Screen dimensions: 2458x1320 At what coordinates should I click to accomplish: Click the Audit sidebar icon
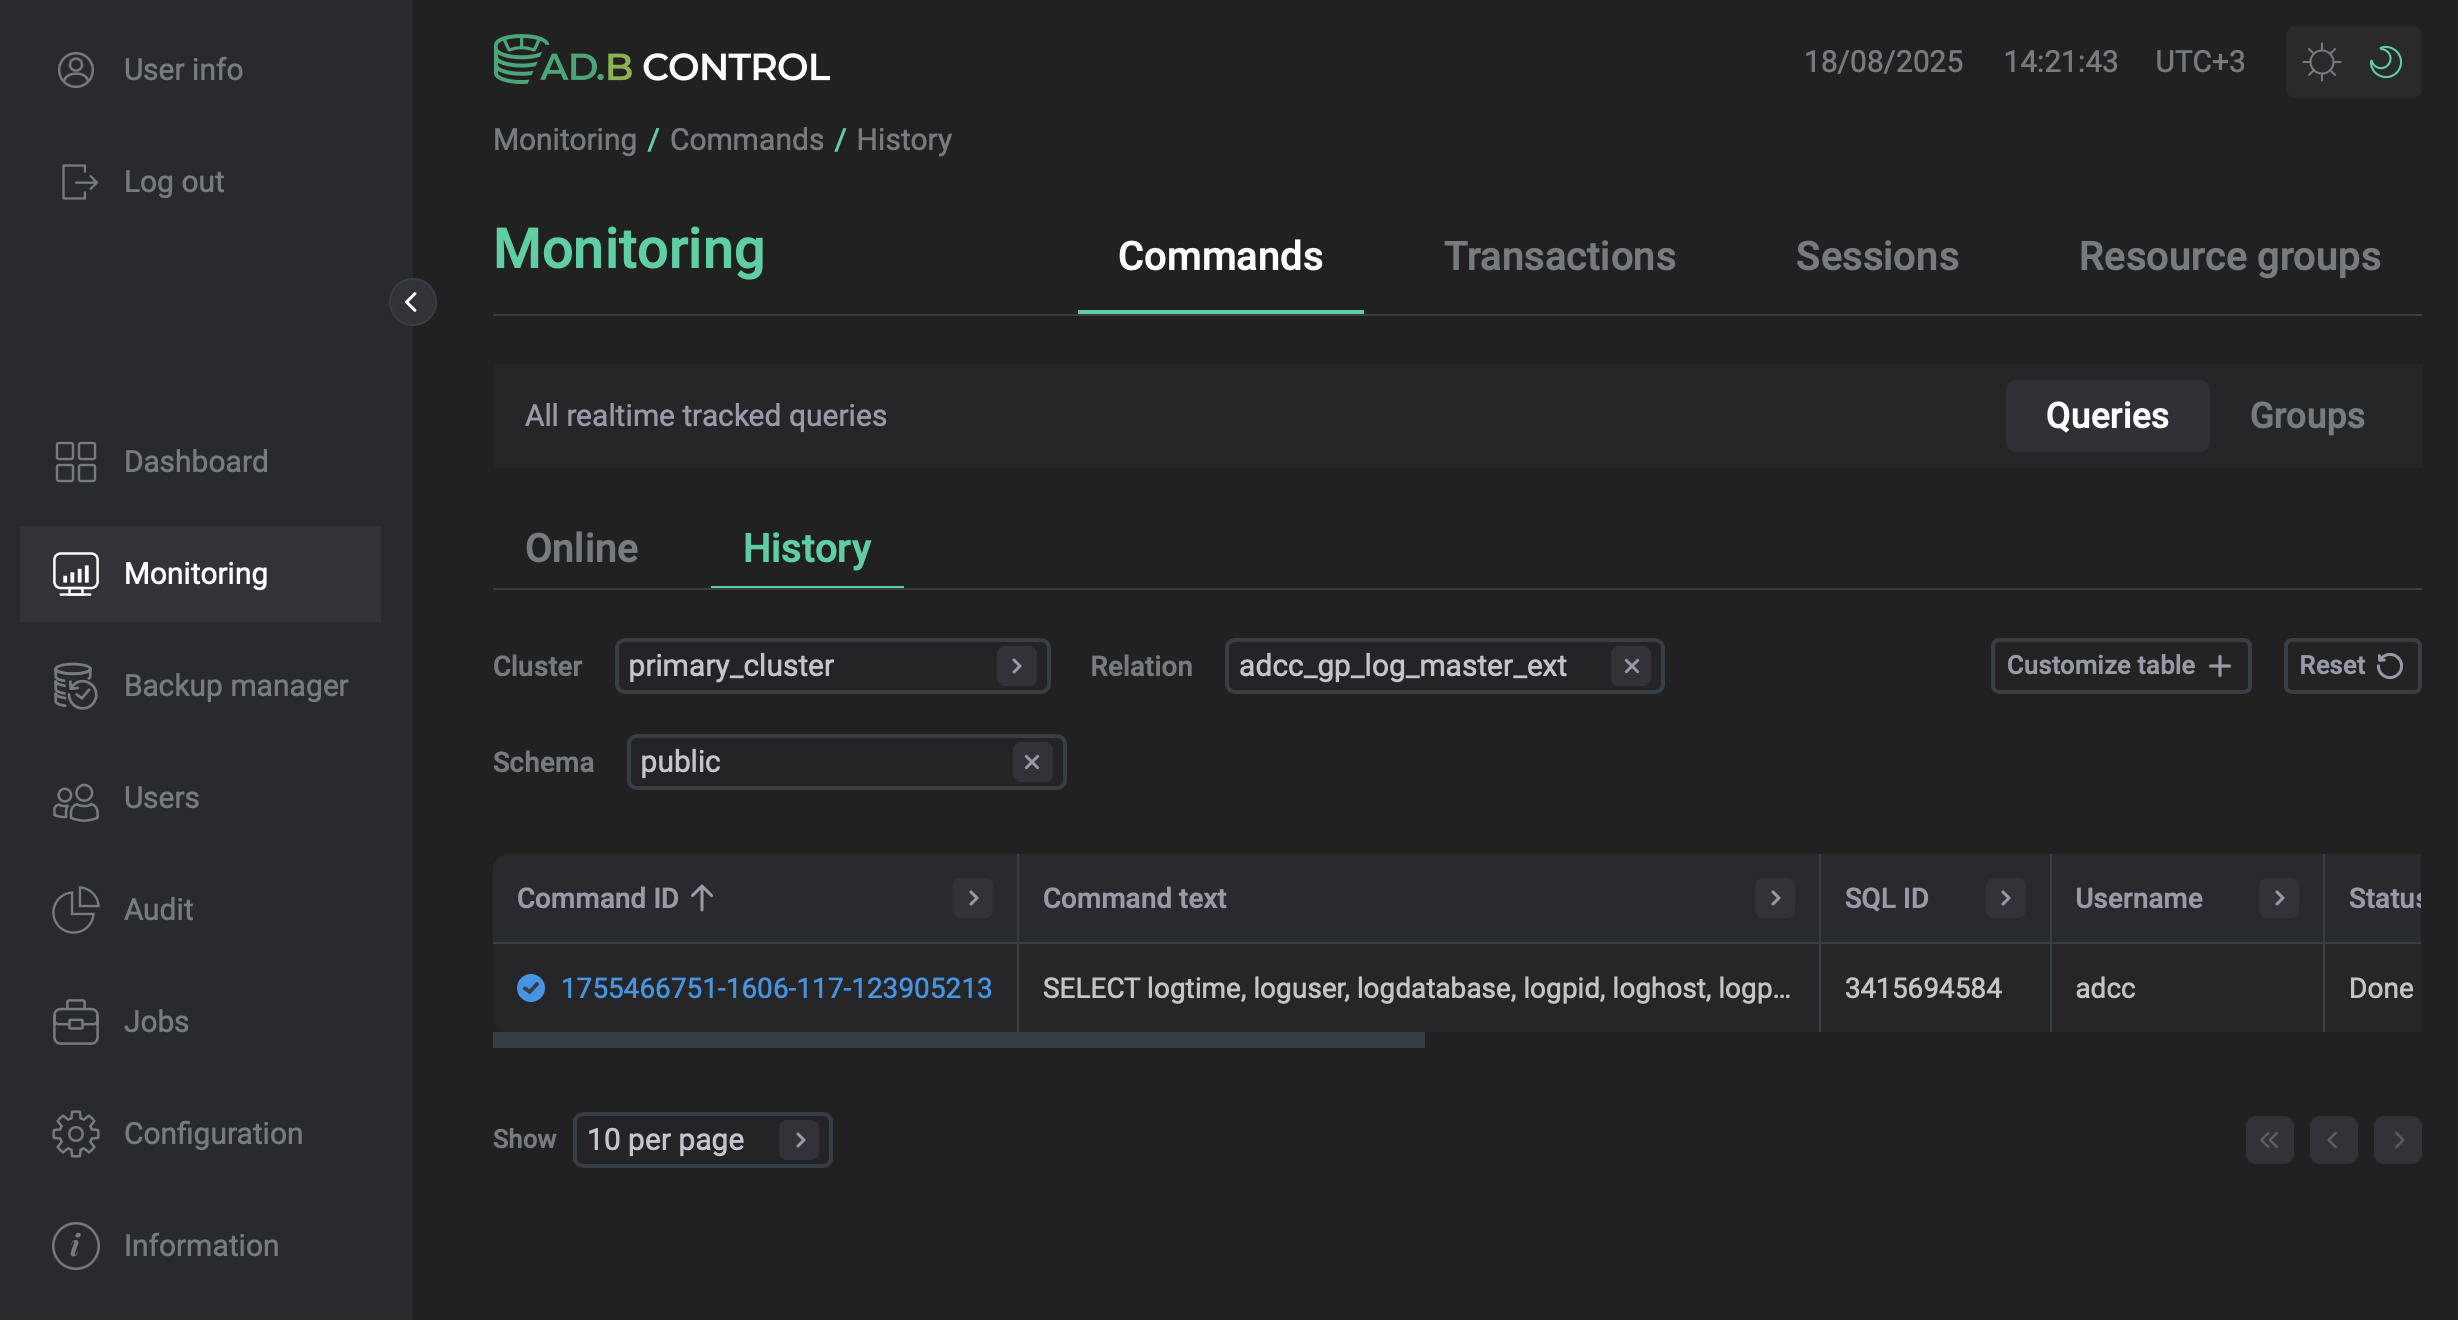pos(74,910)
